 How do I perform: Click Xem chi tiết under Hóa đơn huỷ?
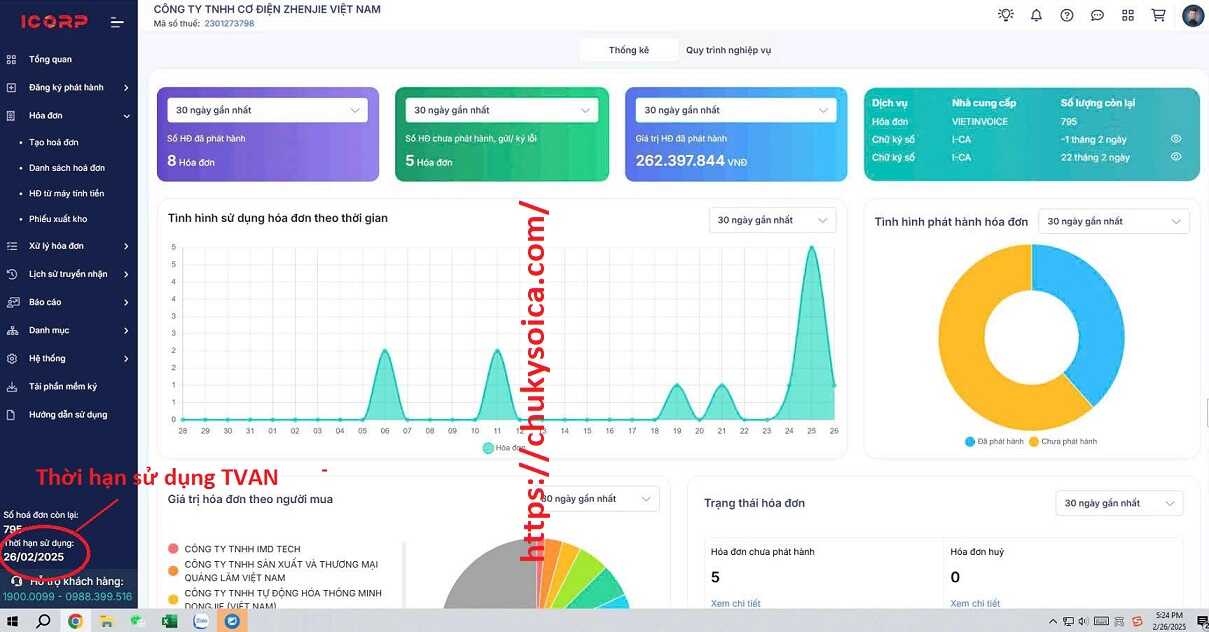coord(975,604)
